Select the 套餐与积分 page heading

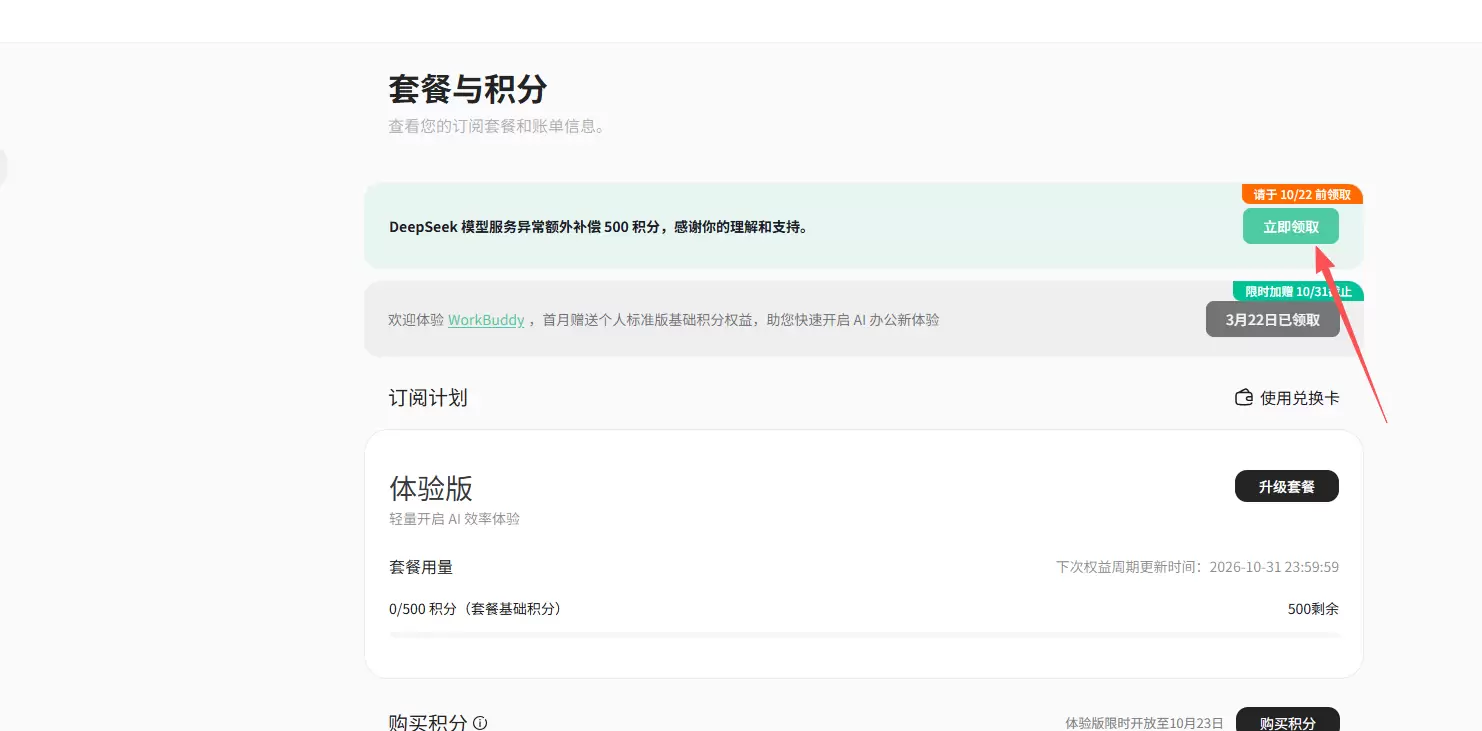[468, 89]
